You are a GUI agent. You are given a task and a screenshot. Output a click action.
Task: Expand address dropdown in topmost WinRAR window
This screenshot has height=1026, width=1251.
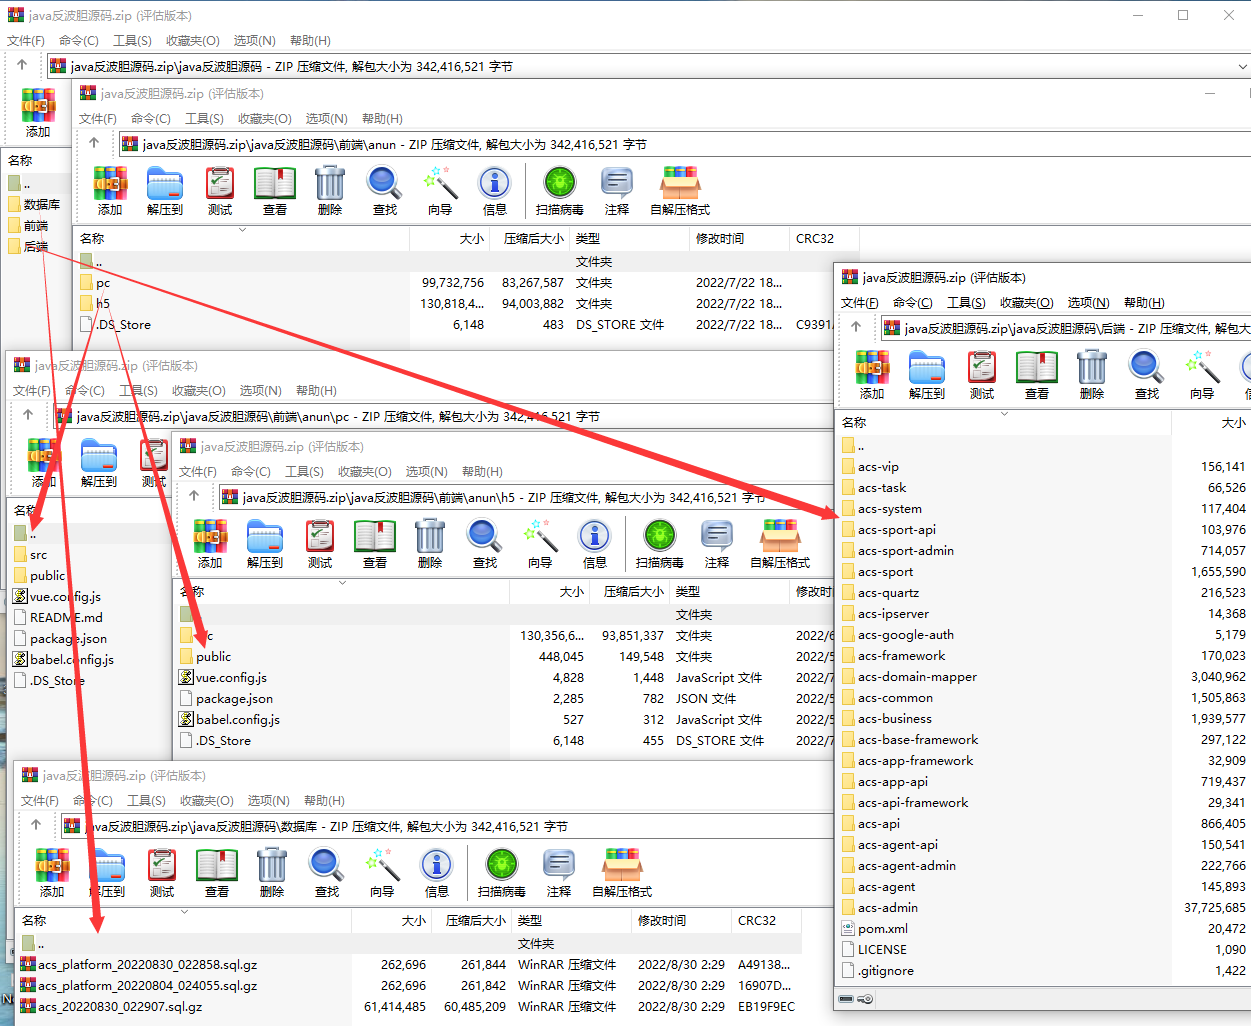coord(1242,67)
